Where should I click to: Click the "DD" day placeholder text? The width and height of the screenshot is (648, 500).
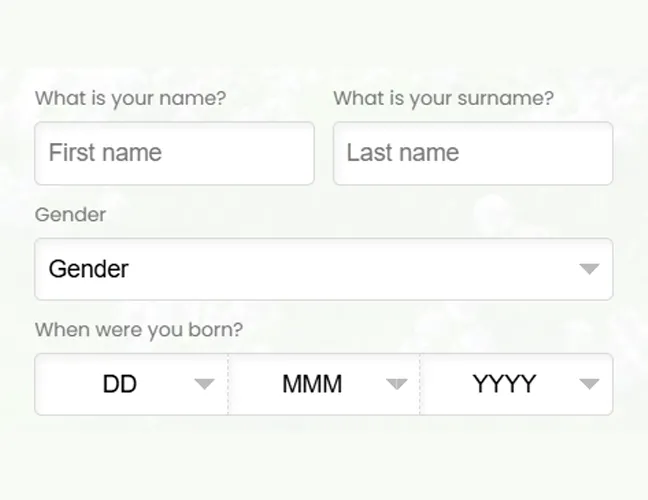[x=120, y=384]
